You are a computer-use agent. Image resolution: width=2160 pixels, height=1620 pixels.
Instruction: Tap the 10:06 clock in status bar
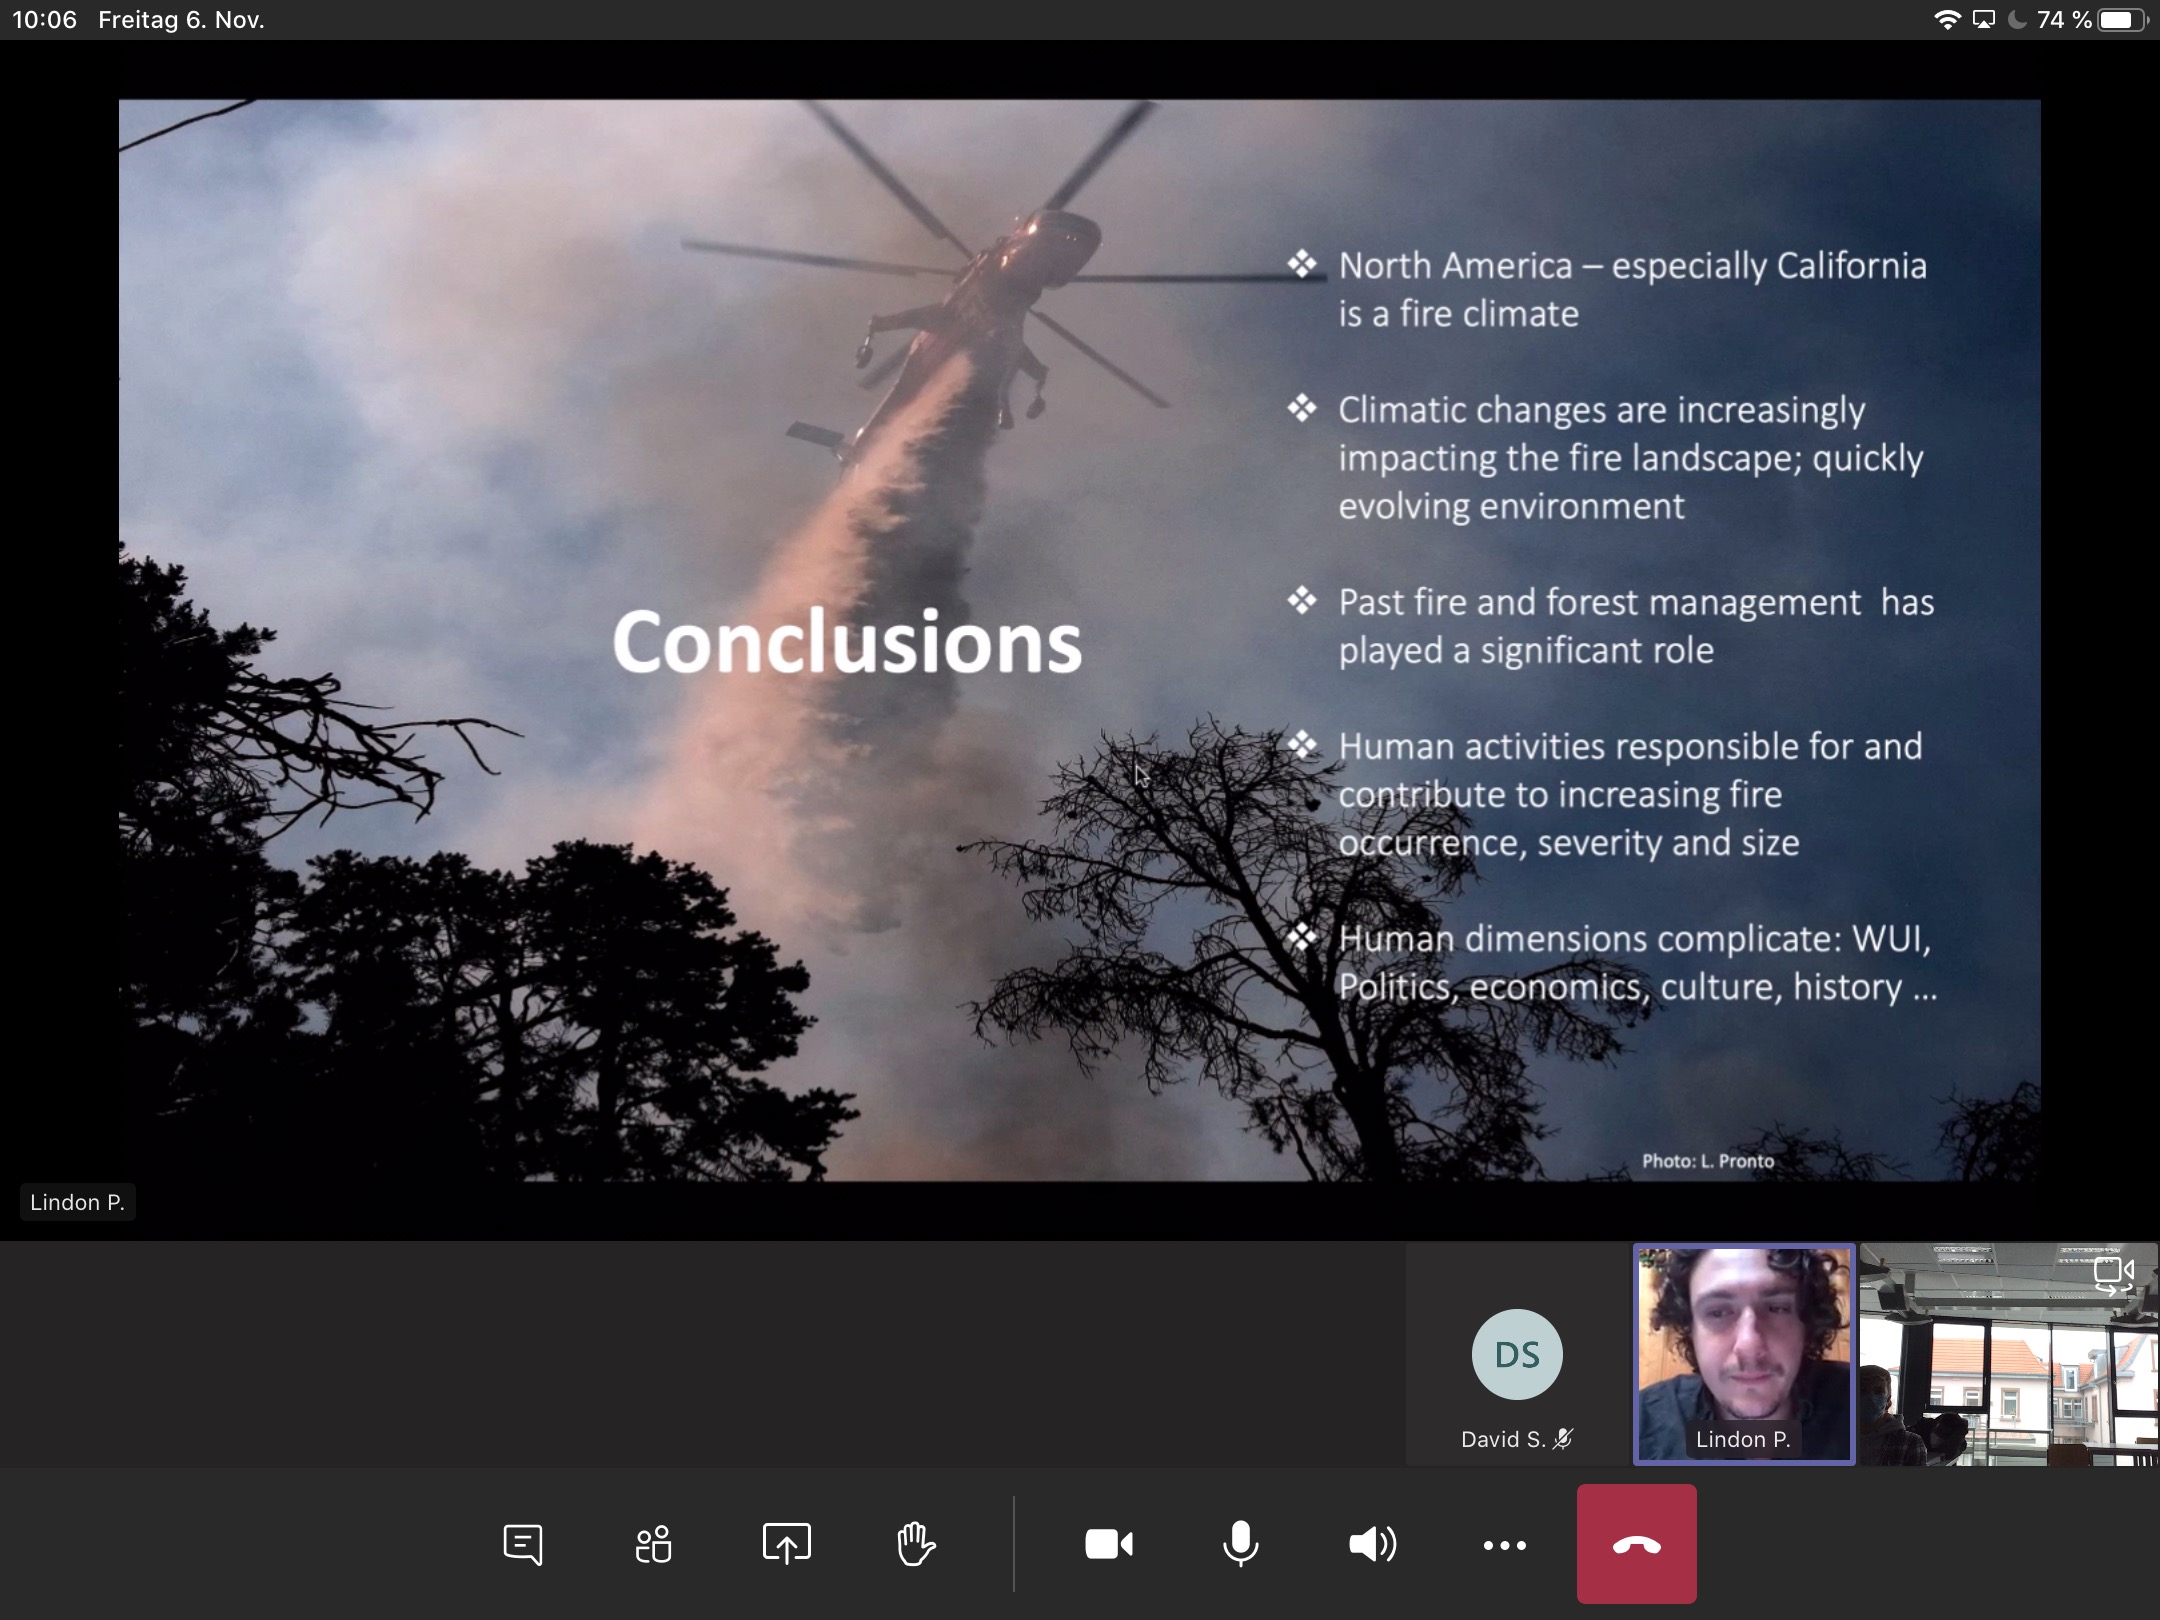tap(44, 20)
